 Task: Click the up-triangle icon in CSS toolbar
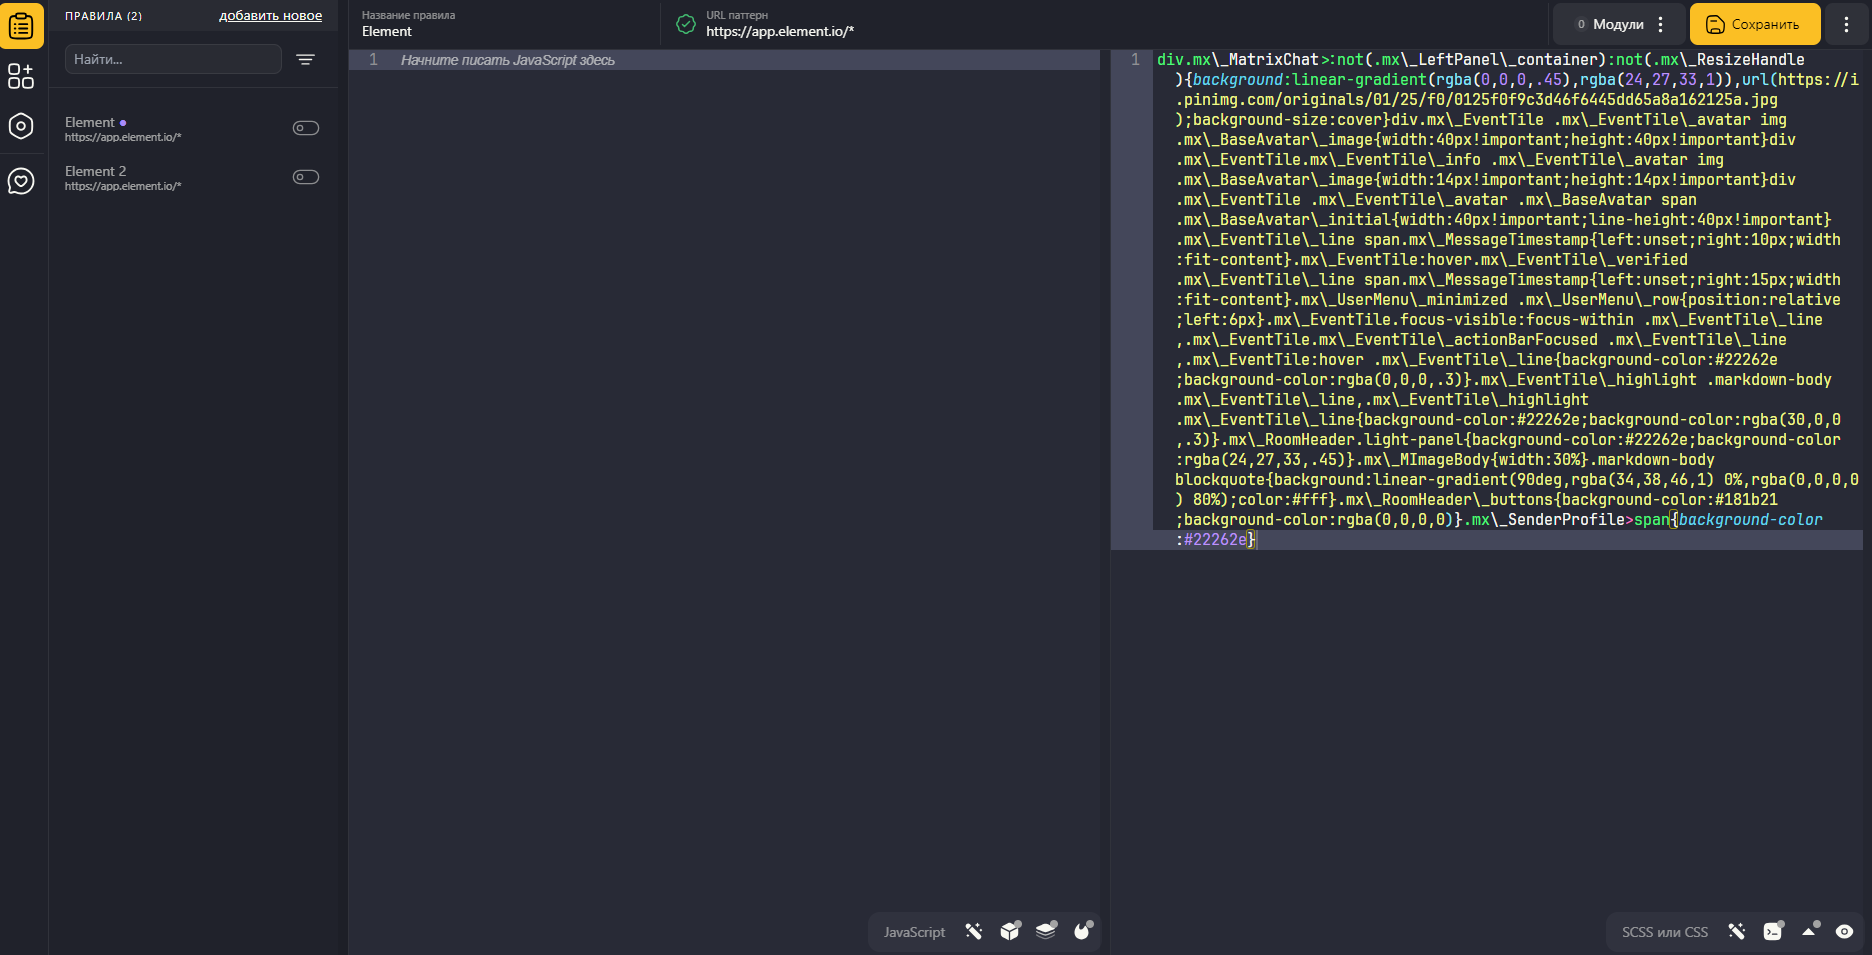point(1810,931)
